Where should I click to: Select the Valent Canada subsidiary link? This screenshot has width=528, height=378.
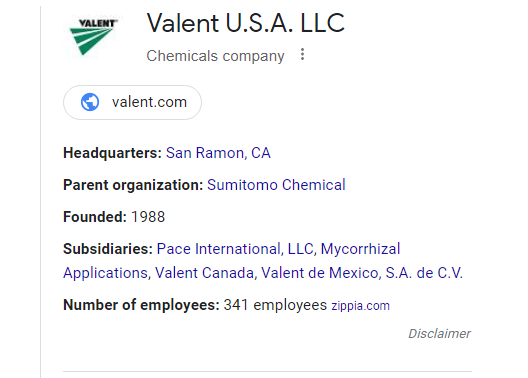tap(204, 273)
